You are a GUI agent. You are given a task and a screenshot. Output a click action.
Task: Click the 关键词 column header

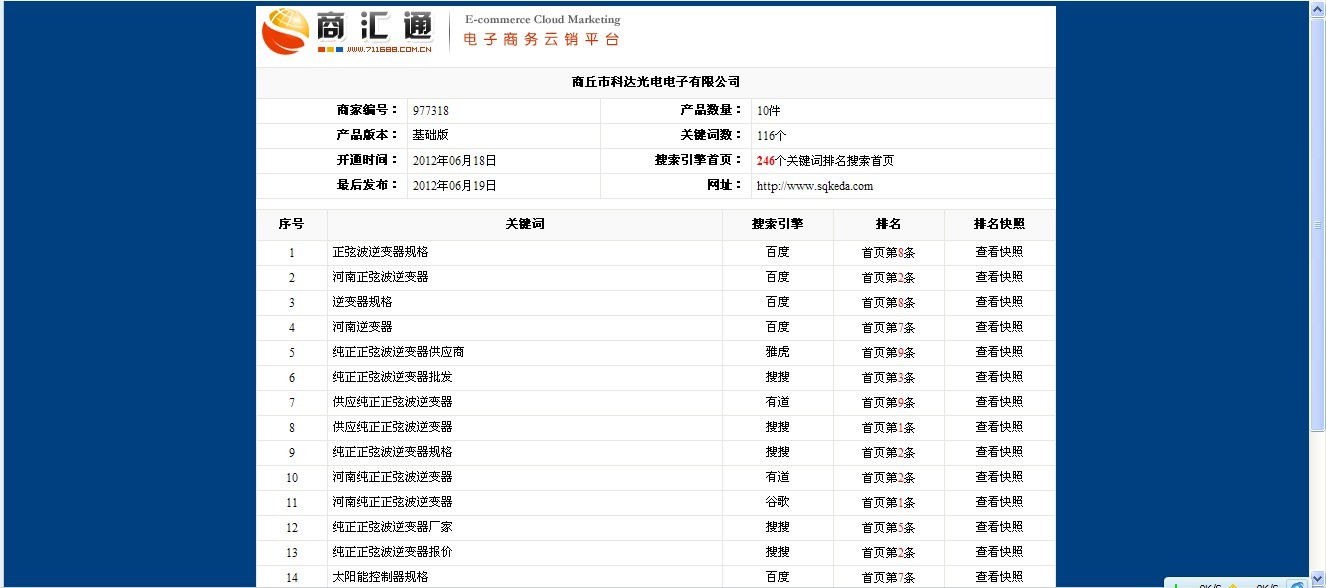click(x=525, y=224)
